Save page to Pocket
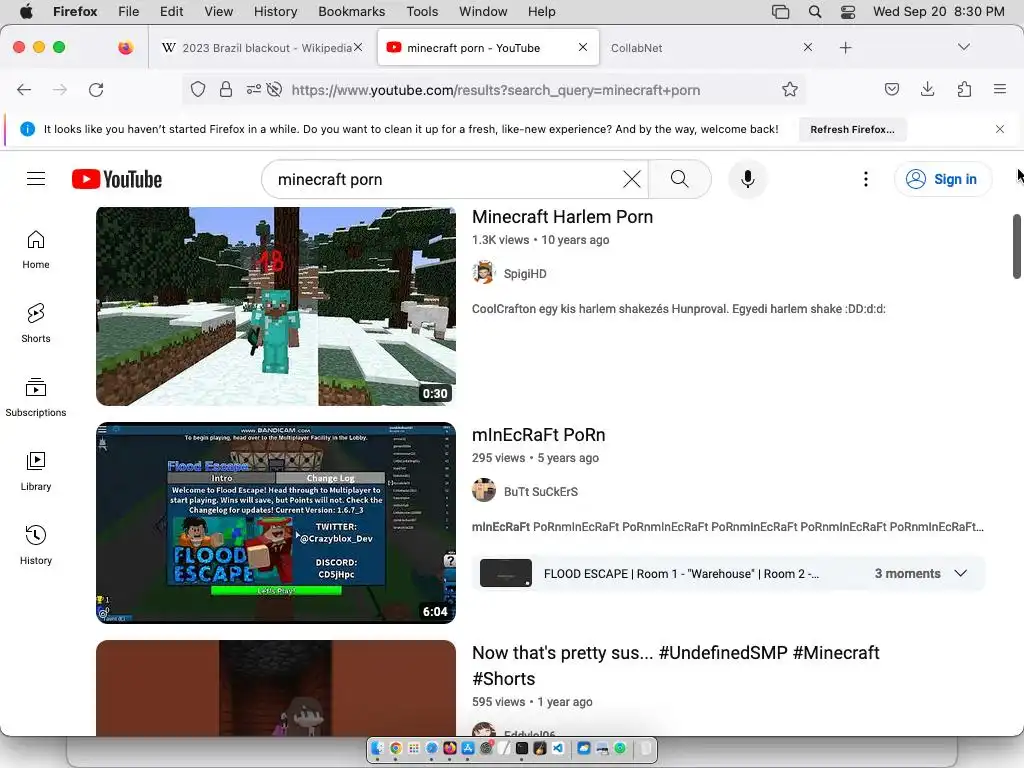The width and height of the screenshot is (1024, 768). click(892, 89)
